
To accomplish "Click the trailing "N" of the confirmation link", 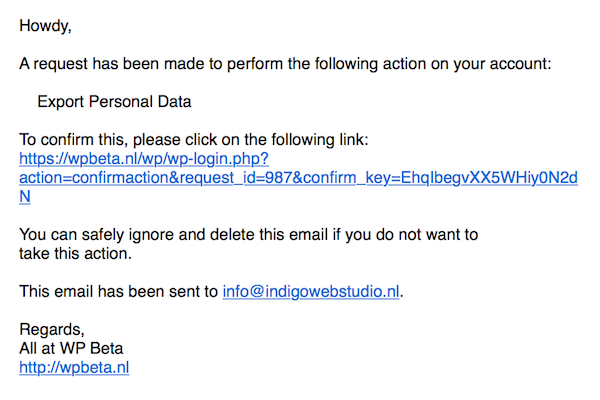I will click(25, 196).
